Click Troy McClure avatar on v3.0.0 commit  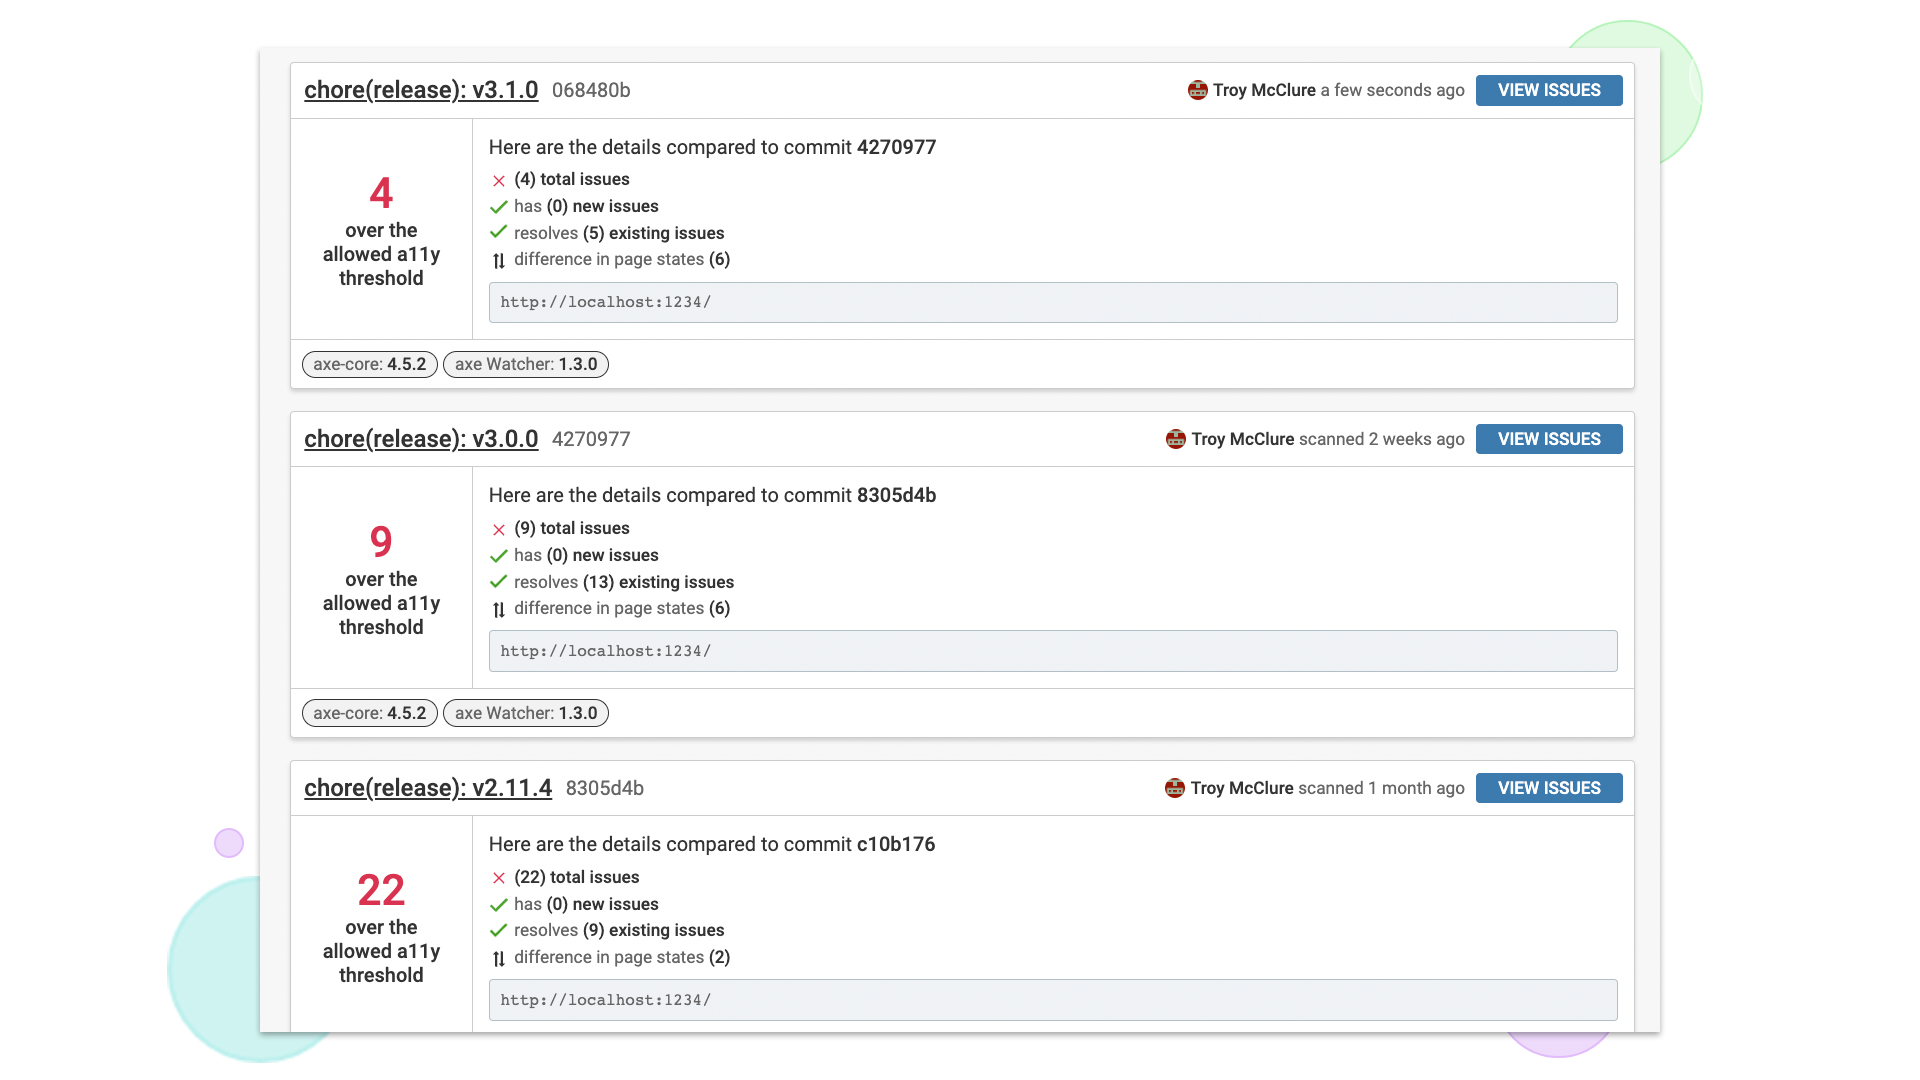(1175, 439)
